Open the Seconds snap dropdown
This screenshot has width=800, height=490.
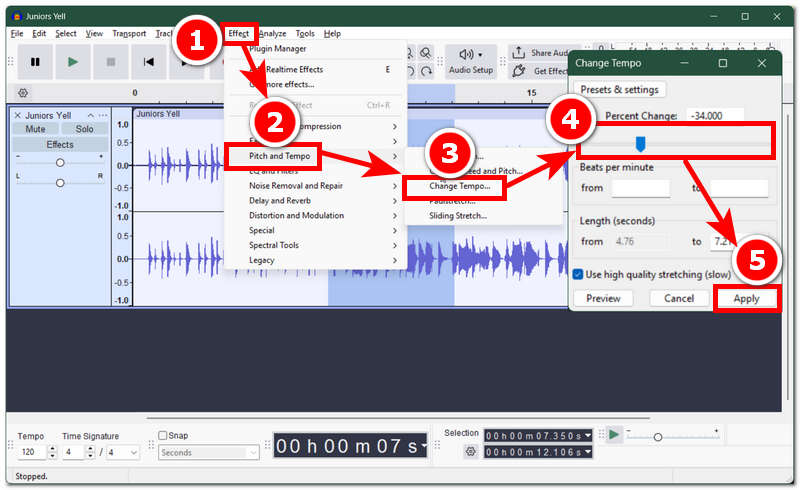tap(209, 452)
